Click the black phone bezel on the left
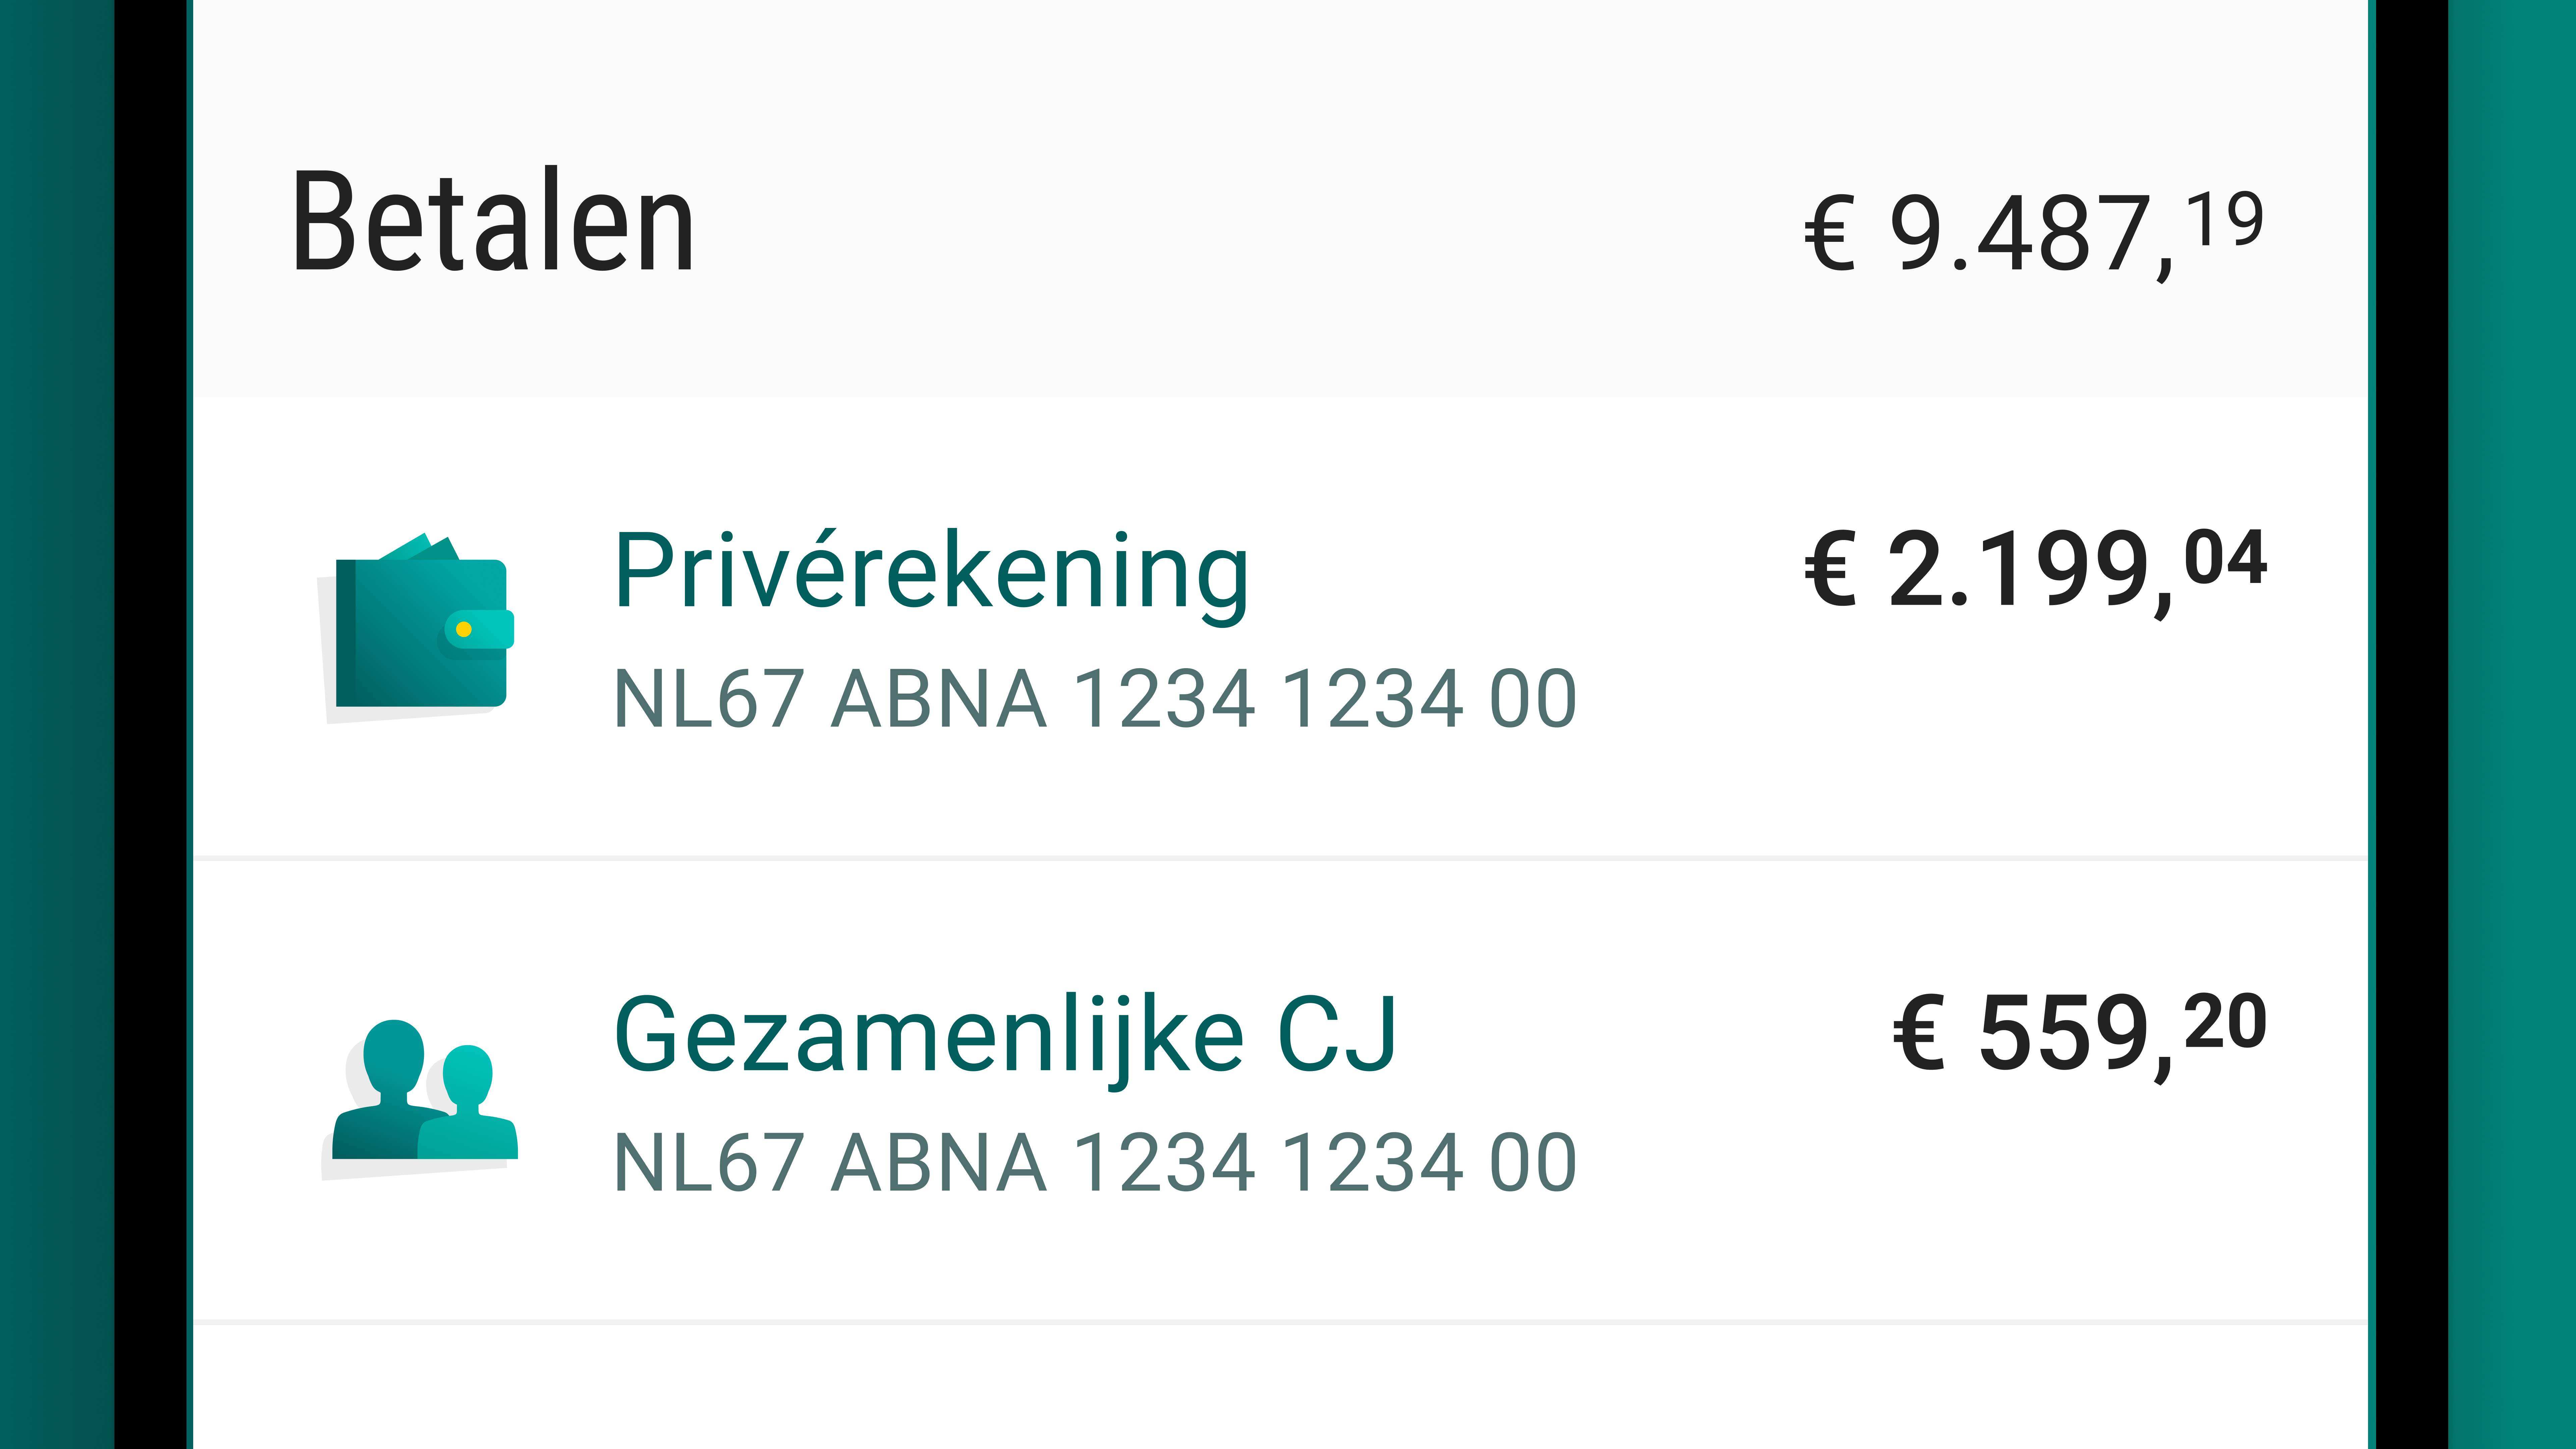The height and width of the screenshot is (1449, 2576). (x=150, y=724)
